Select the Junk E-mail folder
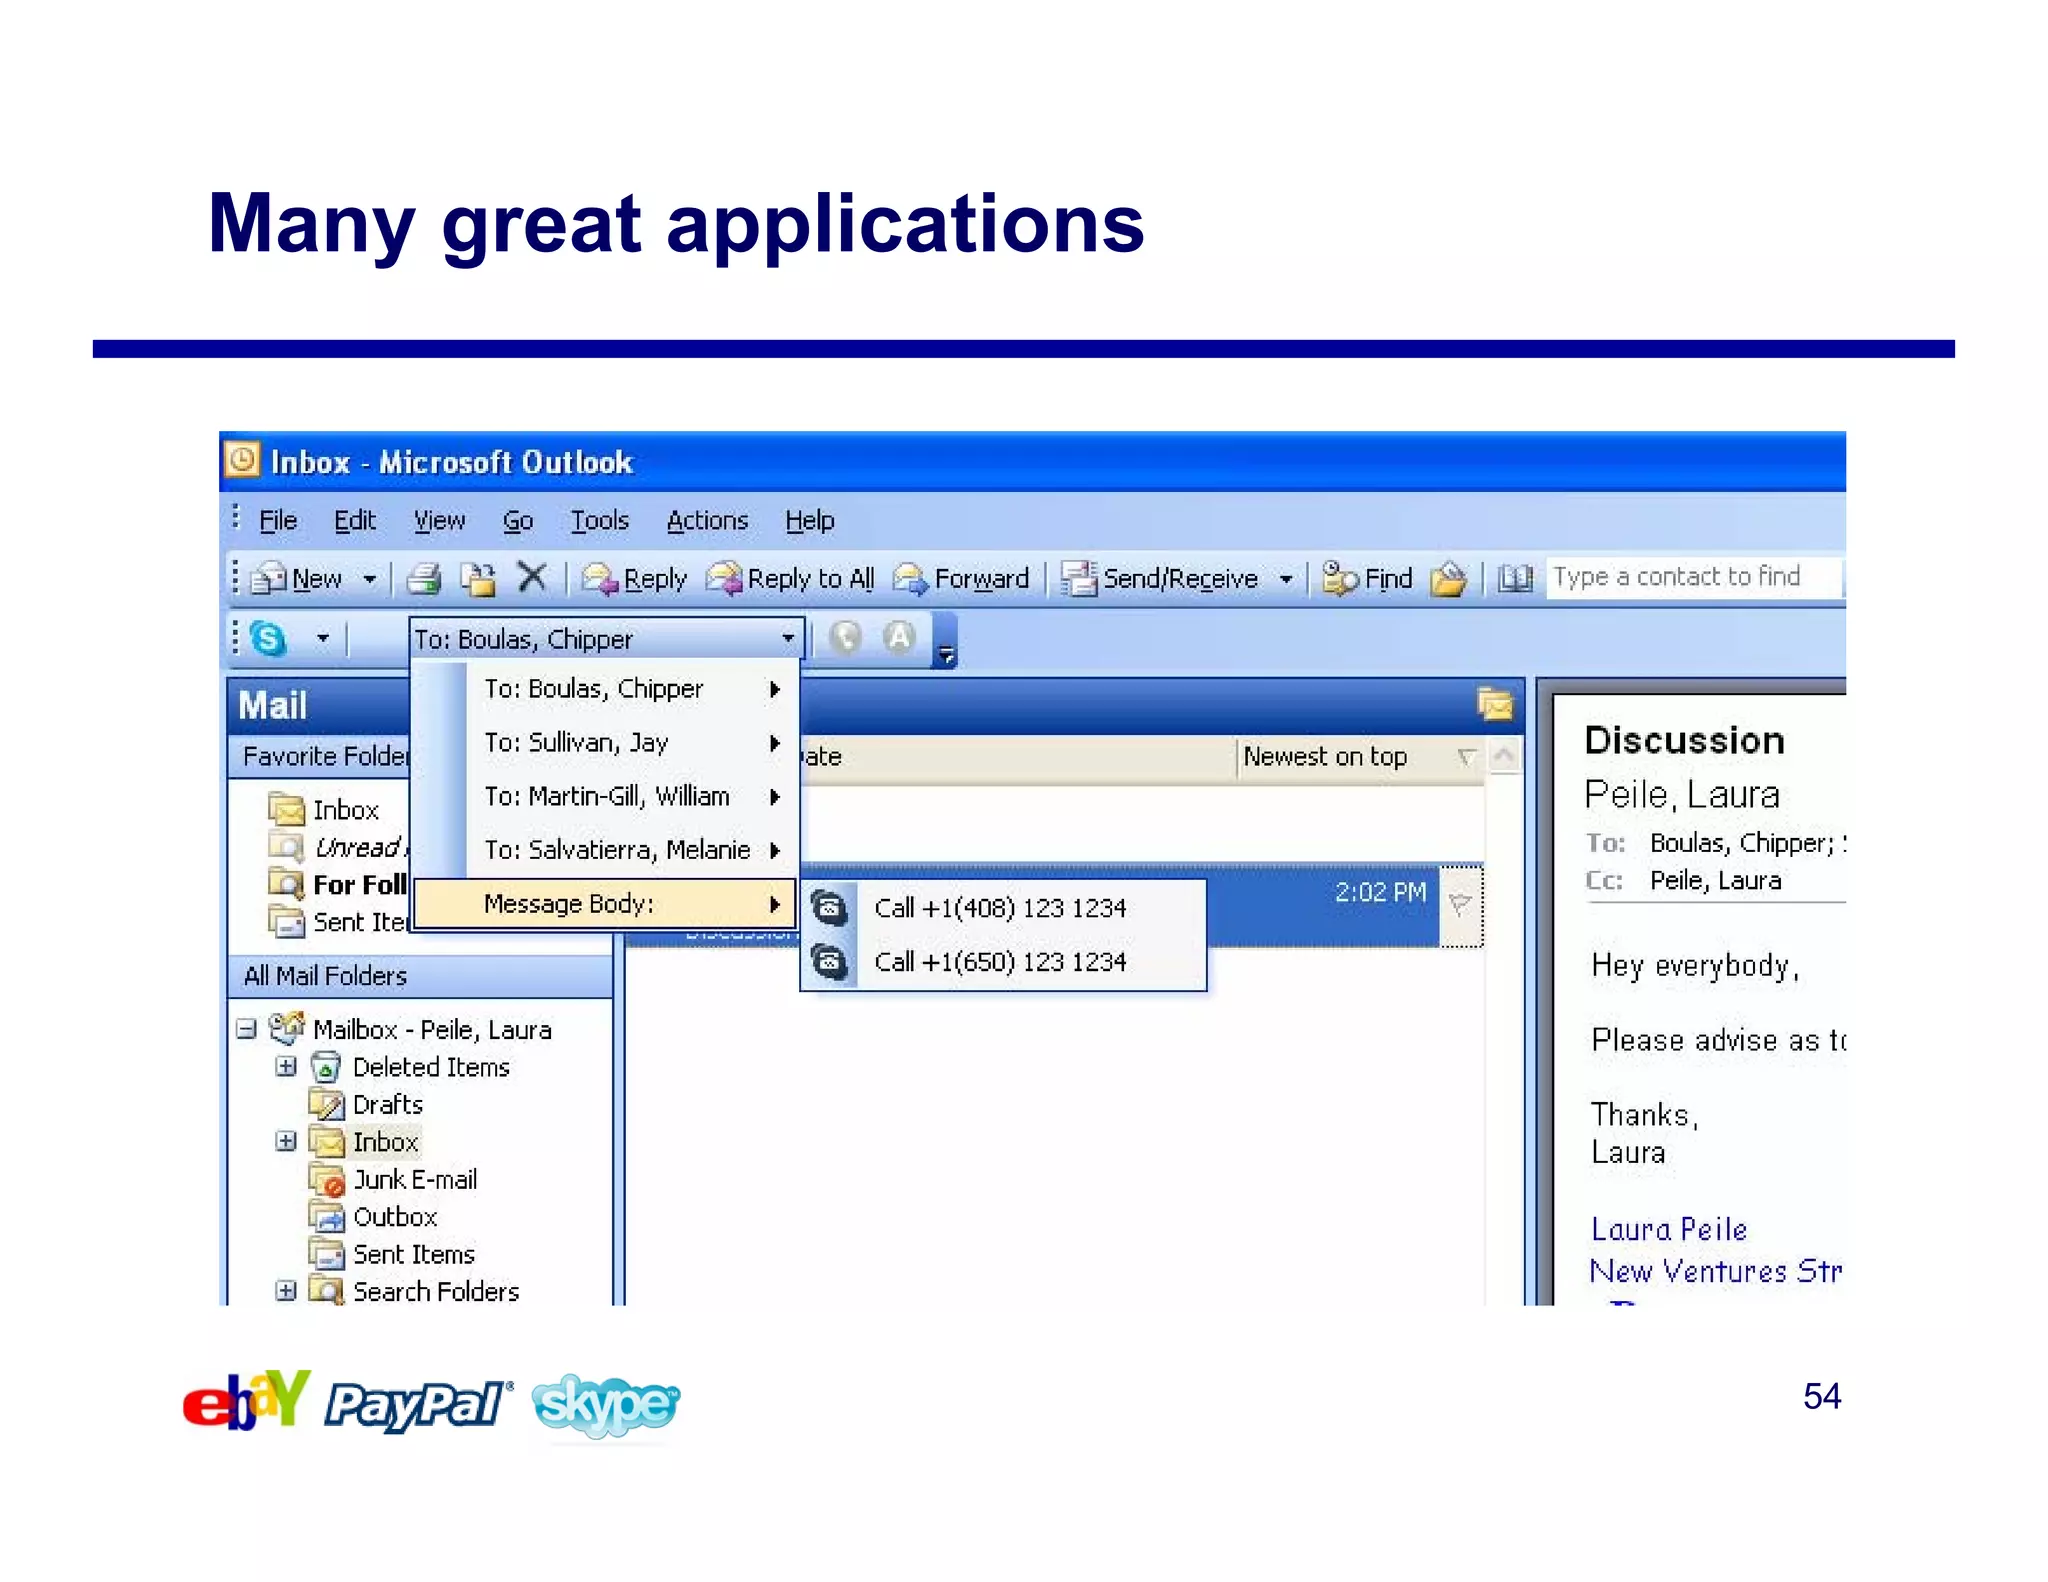 click(x=414, y=1180)
